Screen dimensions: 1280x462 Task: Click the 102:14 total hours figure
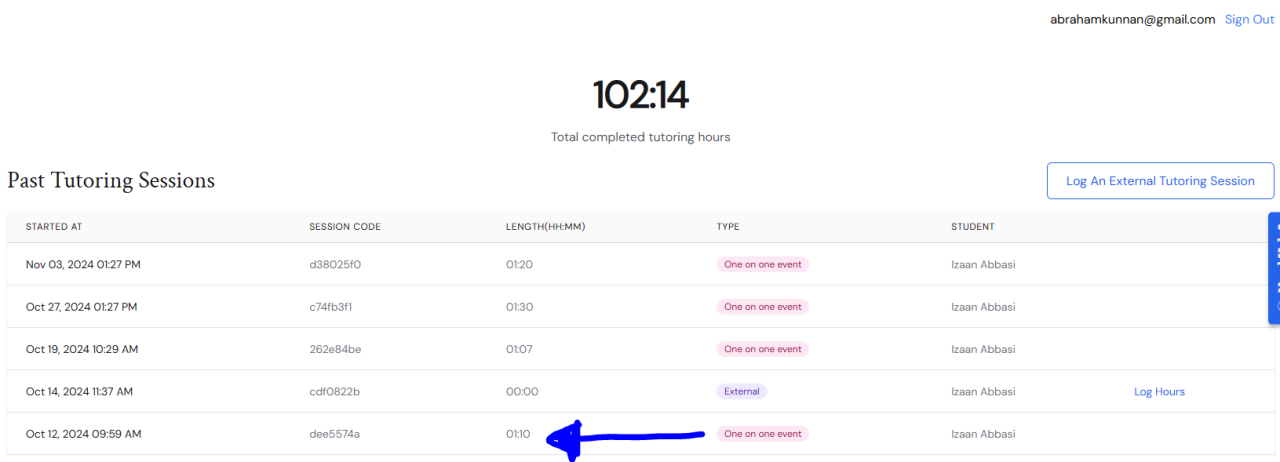click(x=640, y=96)
